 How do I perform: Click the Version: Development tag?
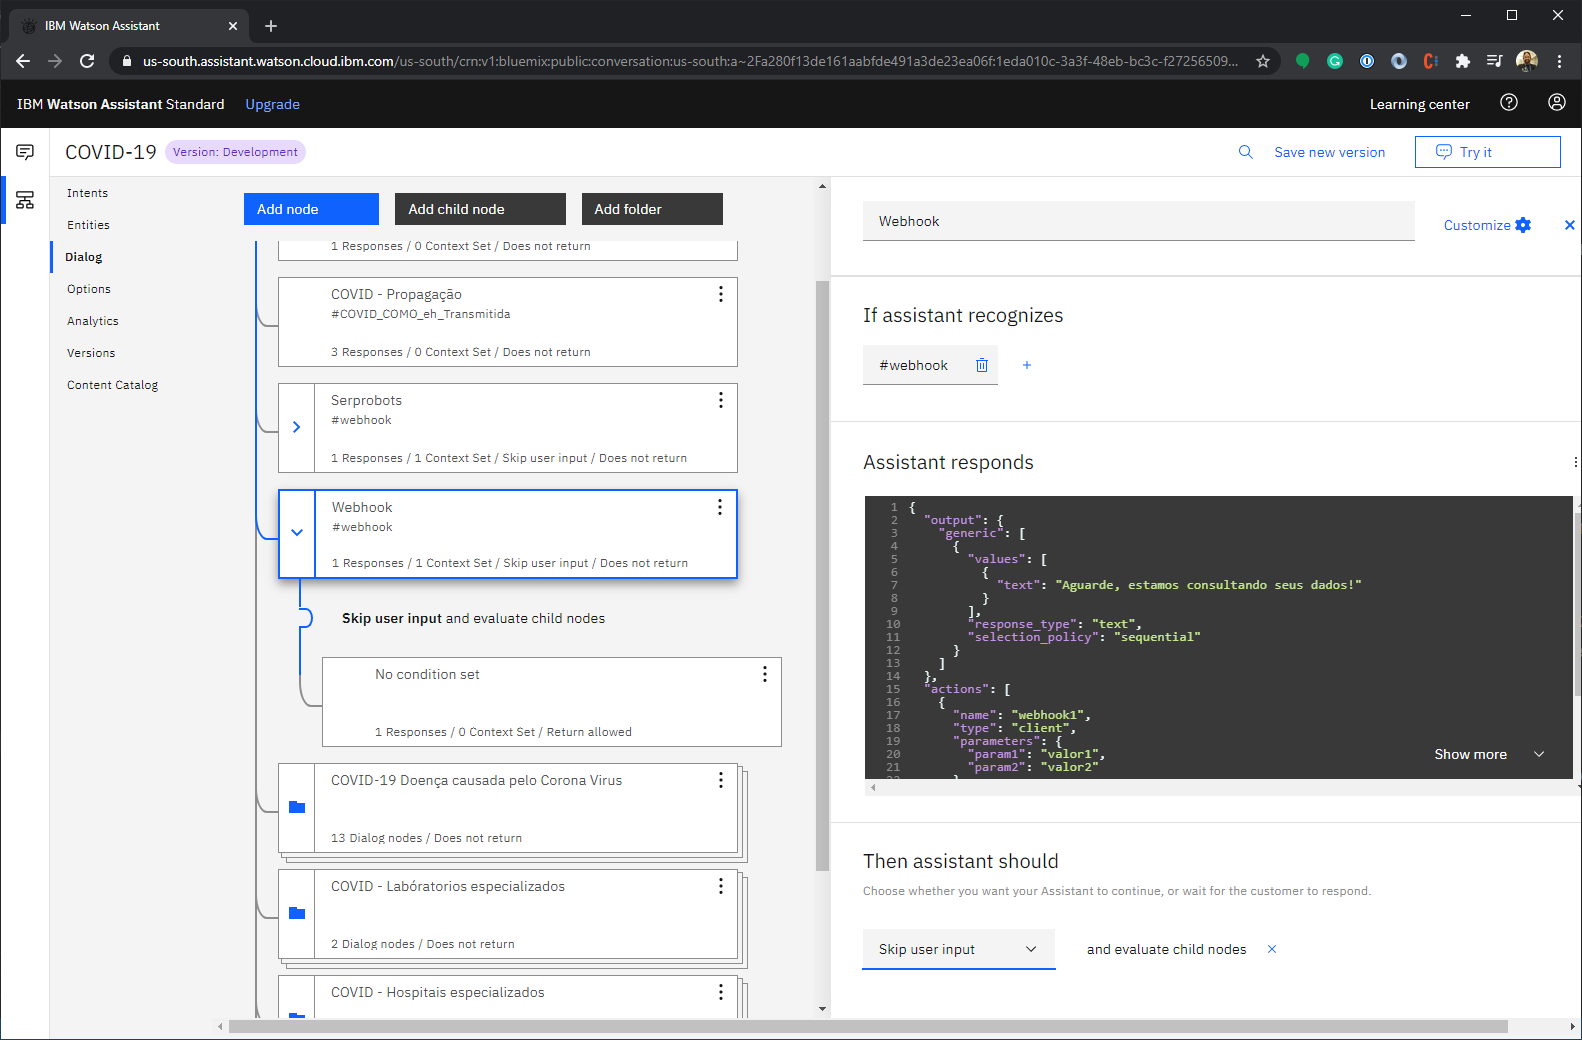235,152
